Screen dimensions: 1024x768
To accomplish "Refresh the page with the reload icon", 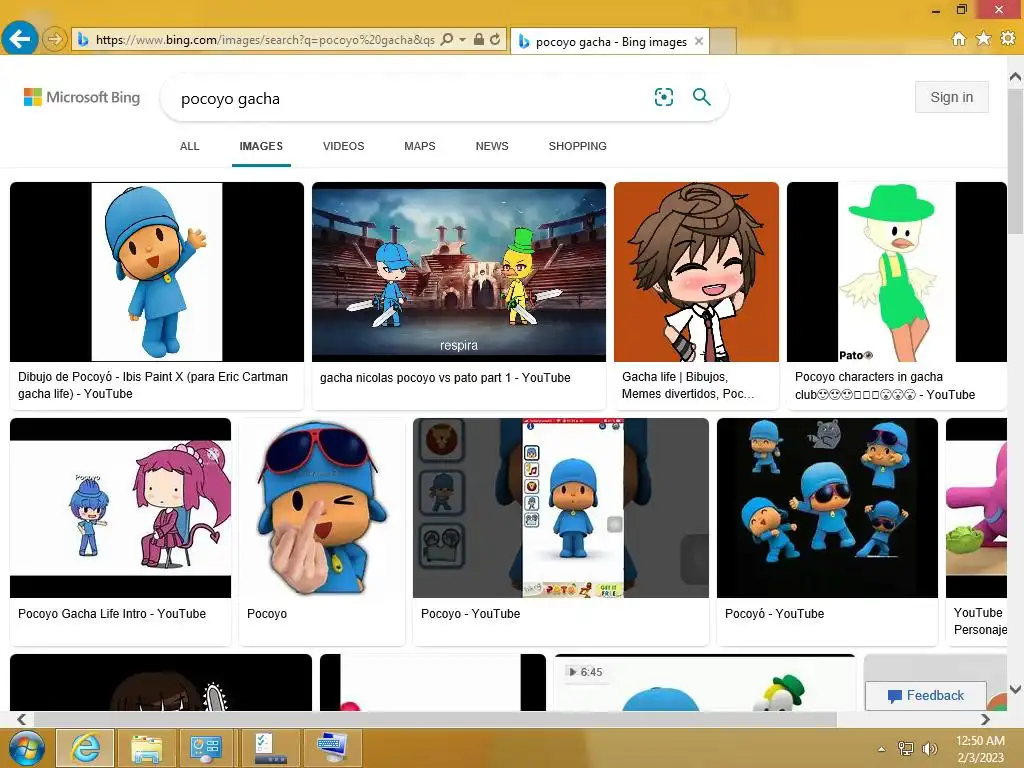I will (x=496, y=39).
